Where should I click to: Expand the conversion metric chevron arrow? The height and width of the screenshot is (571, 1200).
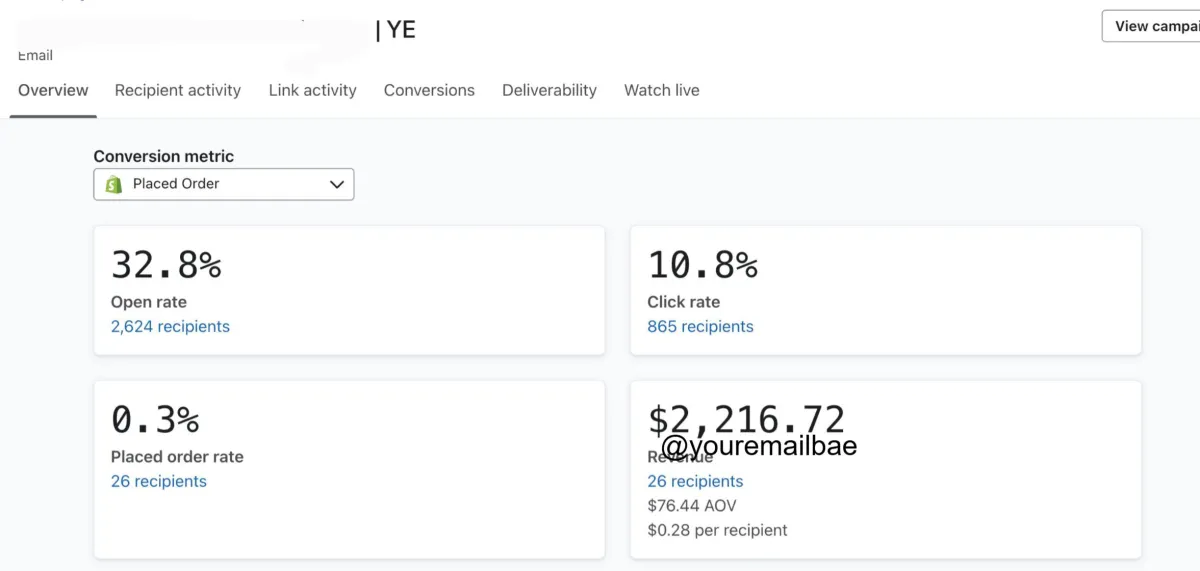point(337,184)
